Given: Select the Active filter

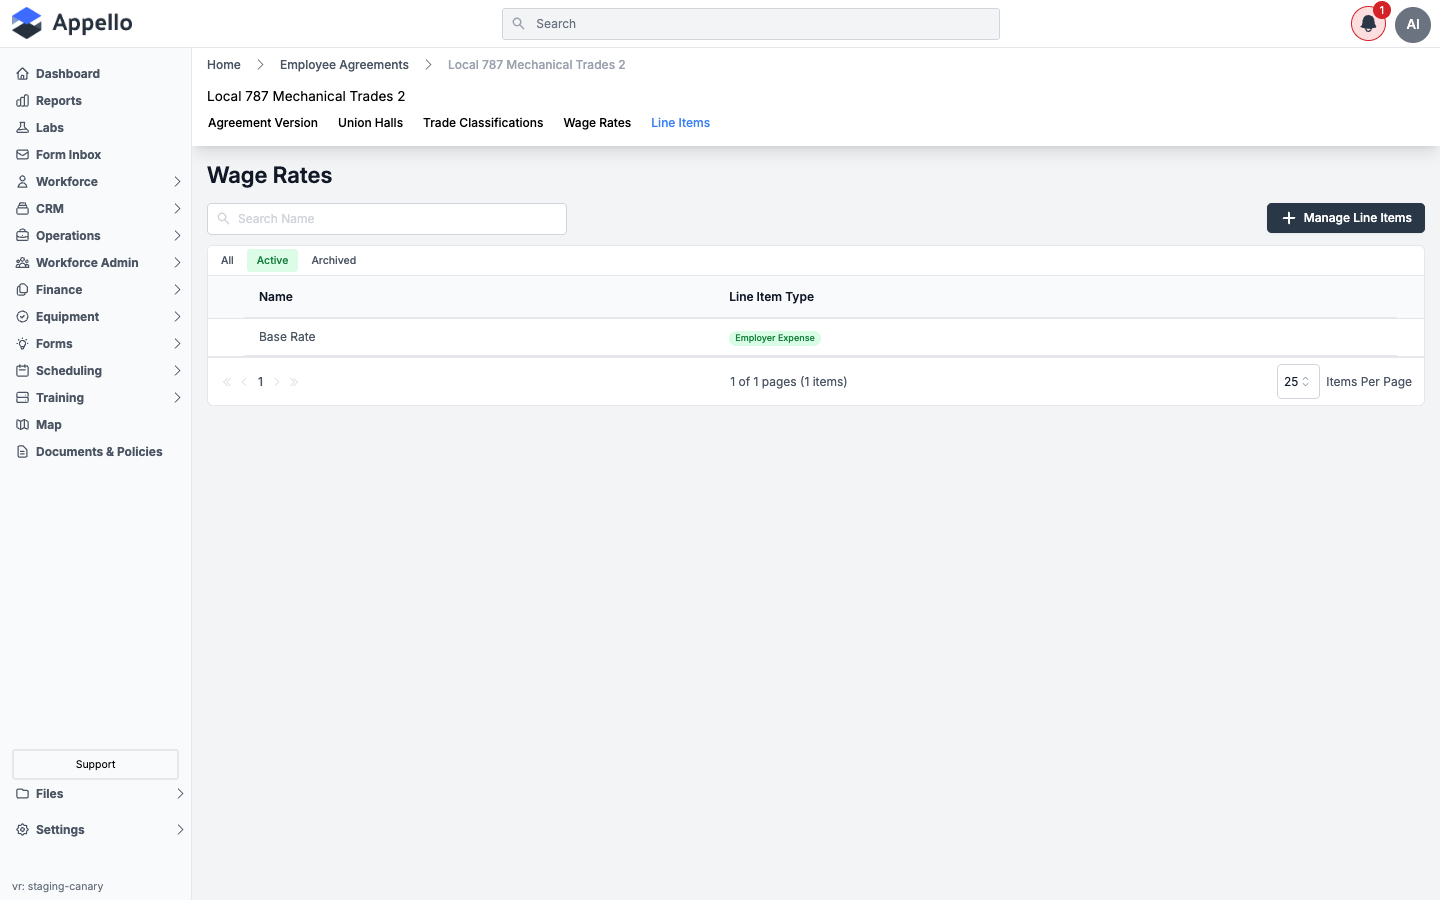Looking at the screenshot, I should pos(272,261).
